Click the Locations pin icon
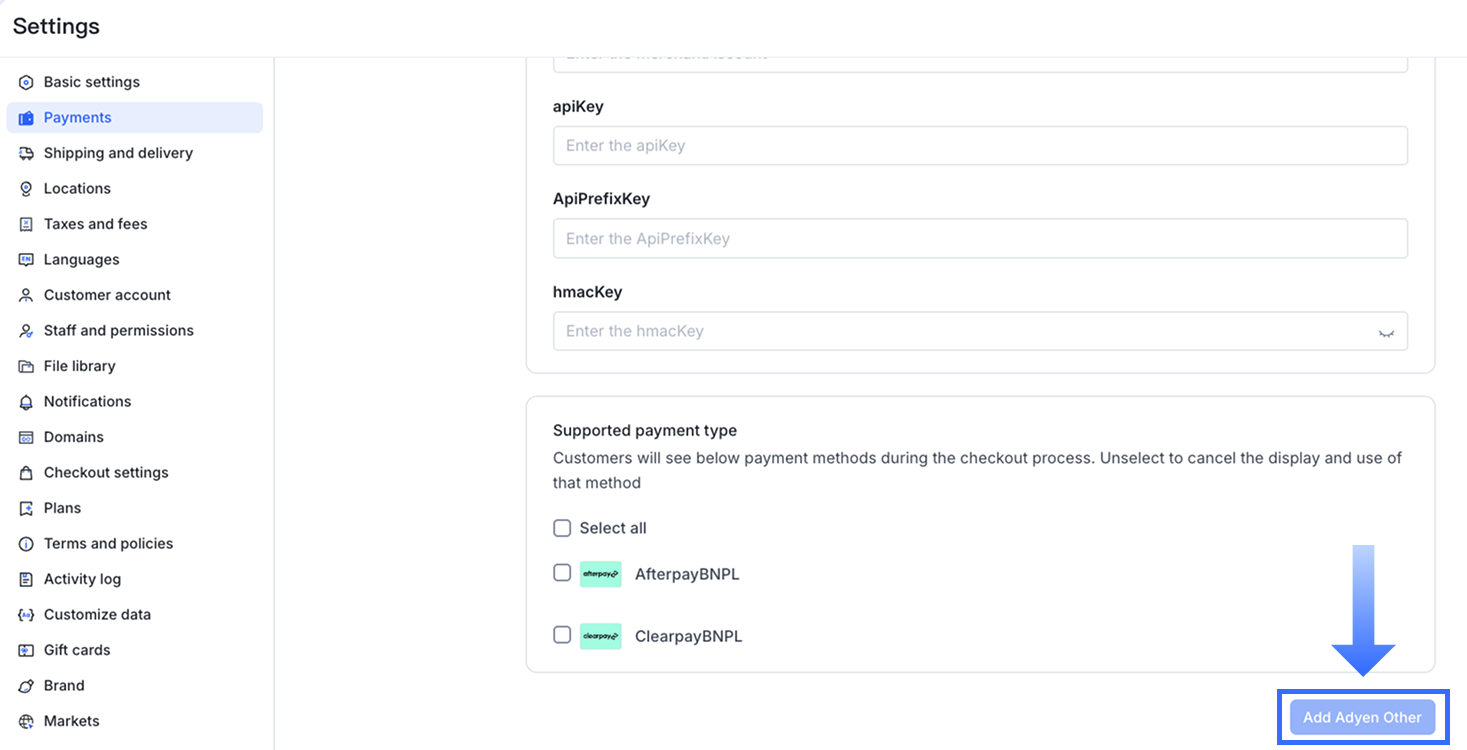The image size is (1467, 750). click(26, 189)
